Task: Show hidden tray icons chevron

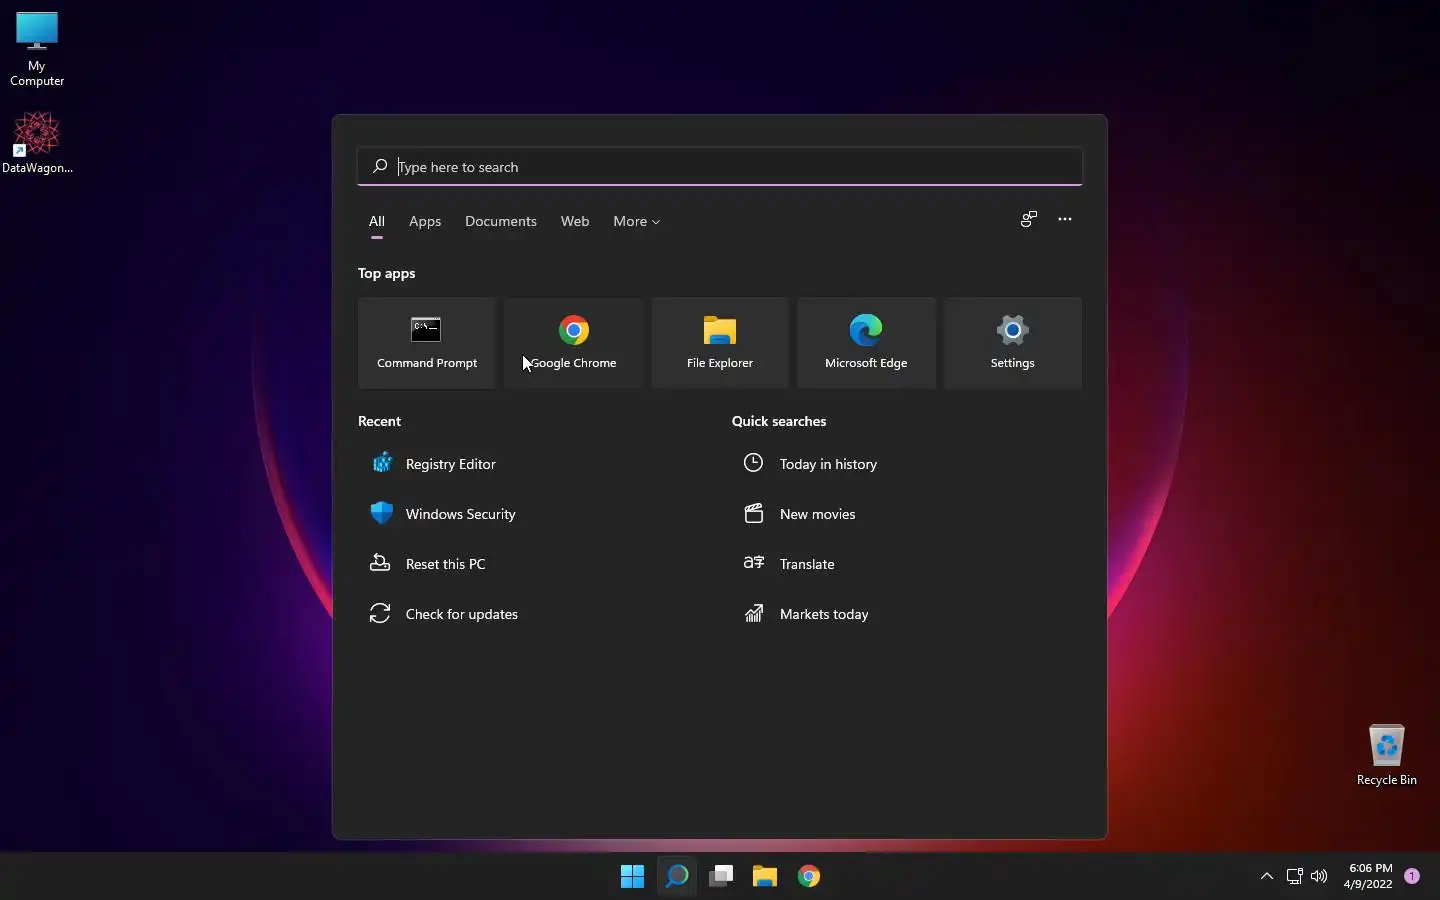Action: tap(1267, 876)
